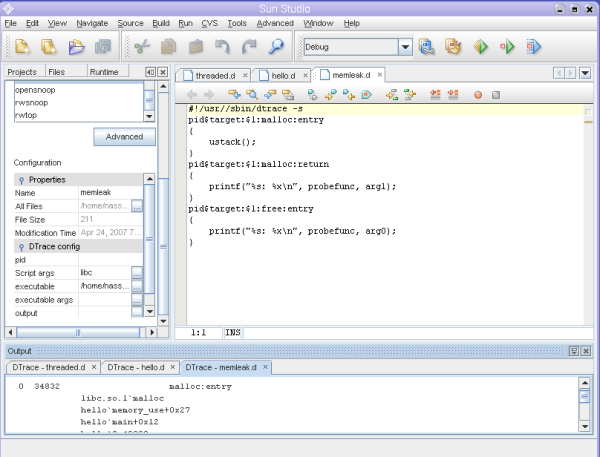Click the Attach Debugger icon

pos(534,47)
